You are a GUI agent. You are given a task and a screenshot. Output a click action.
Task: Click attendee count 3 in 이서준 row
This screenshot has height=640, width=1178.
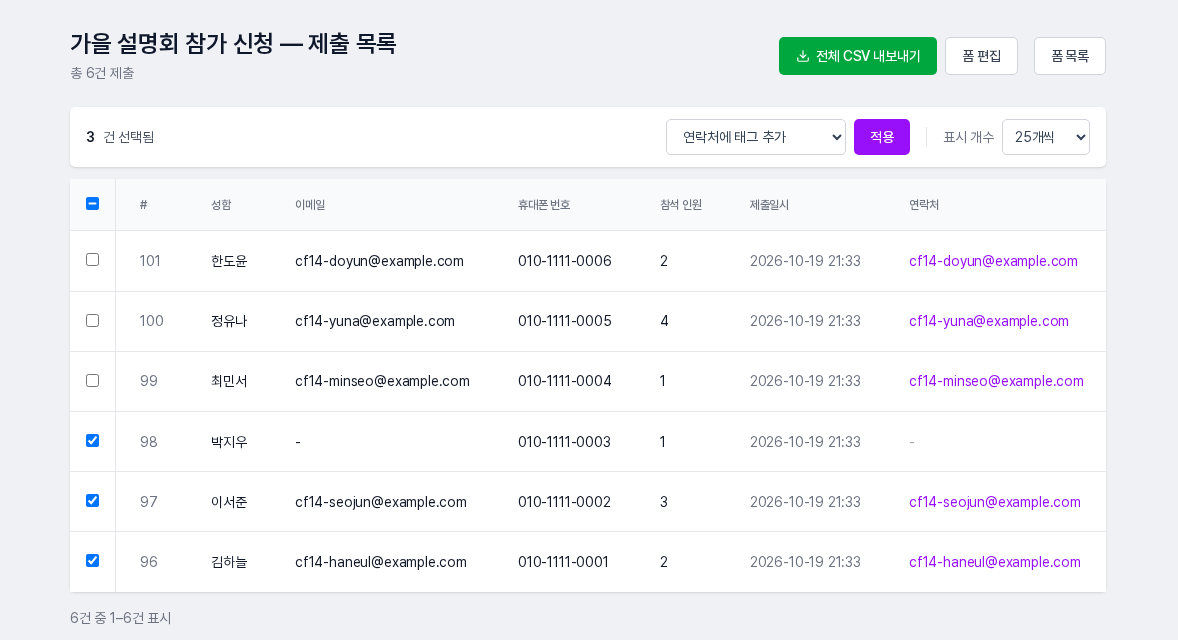click(x=663, y=502)
